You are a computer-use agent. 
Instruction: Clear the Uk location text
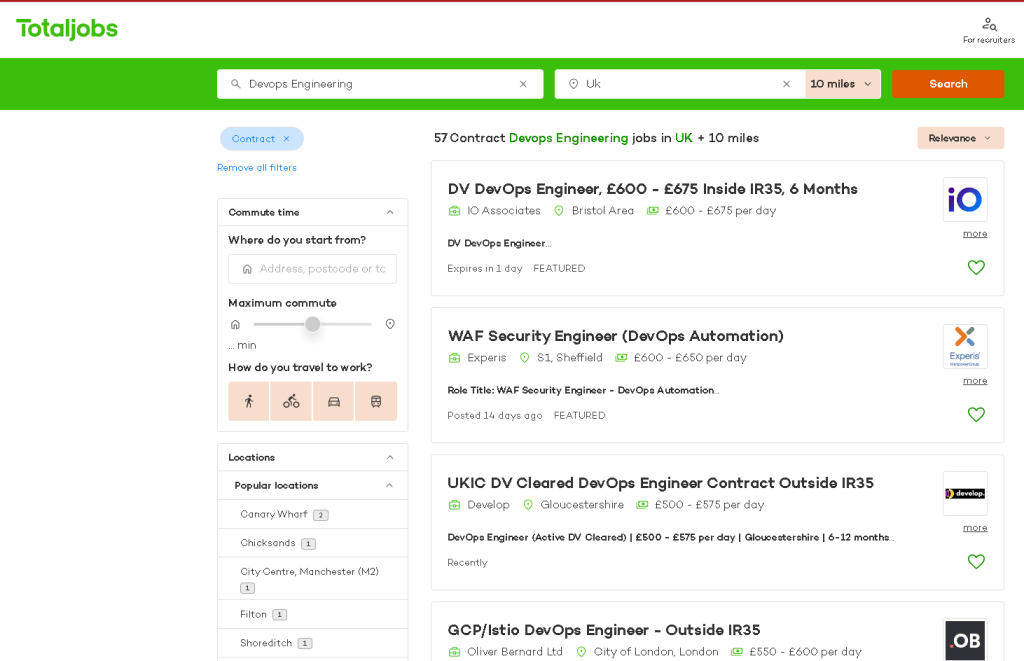pos(786,84)
